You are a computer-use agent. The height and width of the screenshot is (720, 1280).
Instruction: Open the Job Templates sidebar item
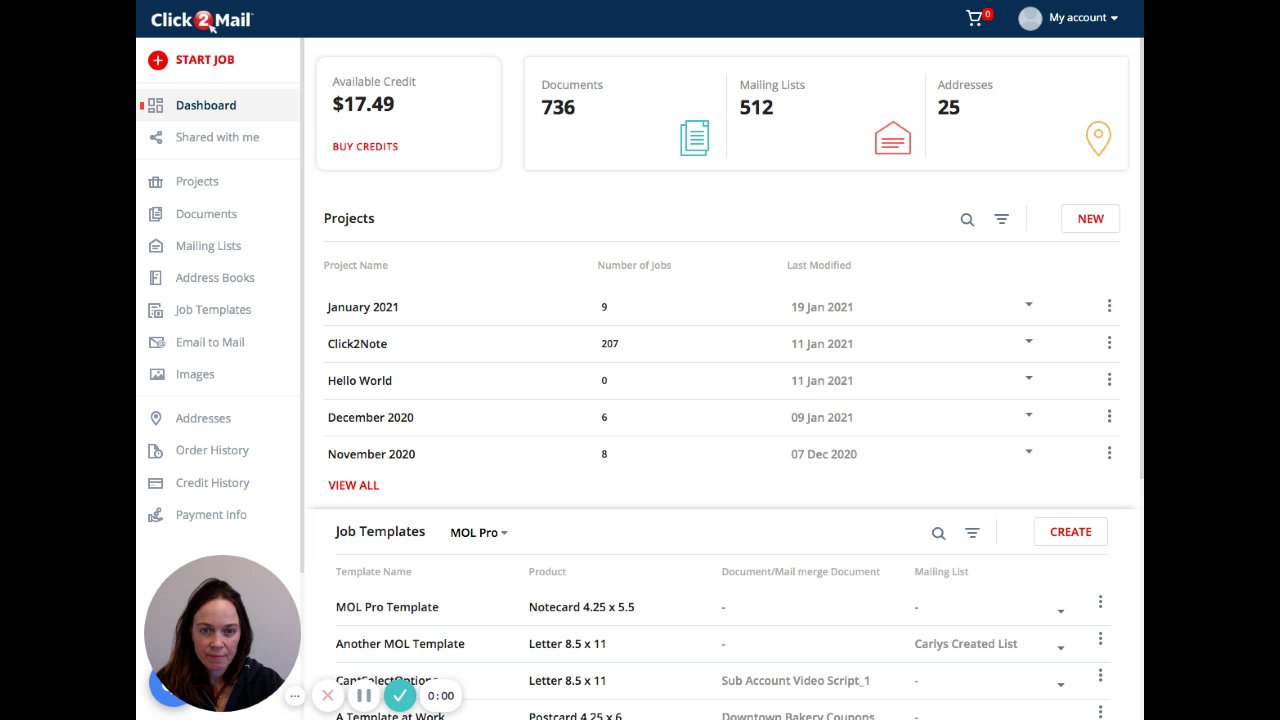tap(213, 310)
